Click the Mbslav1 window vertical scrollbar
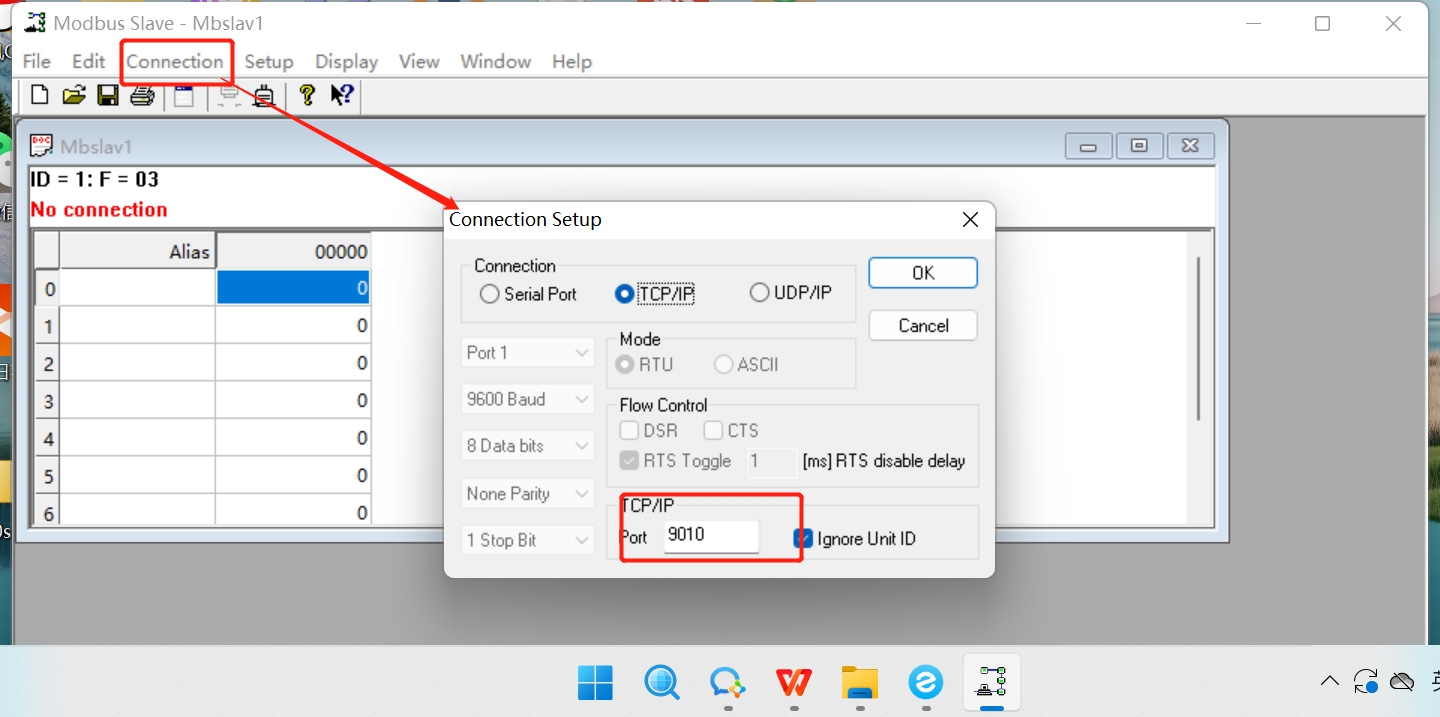 [1198, 340]
